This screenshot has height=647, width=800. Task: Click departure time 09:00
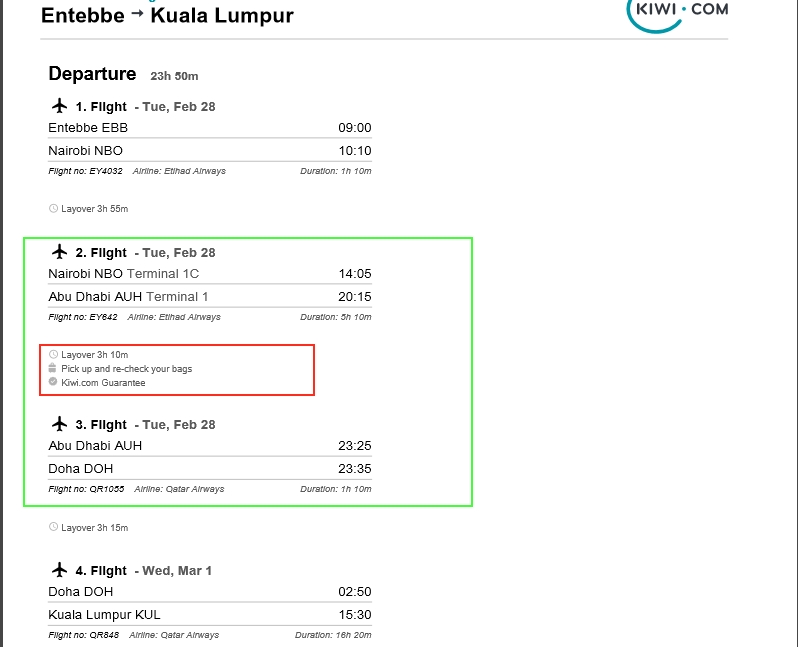point(355,128)
